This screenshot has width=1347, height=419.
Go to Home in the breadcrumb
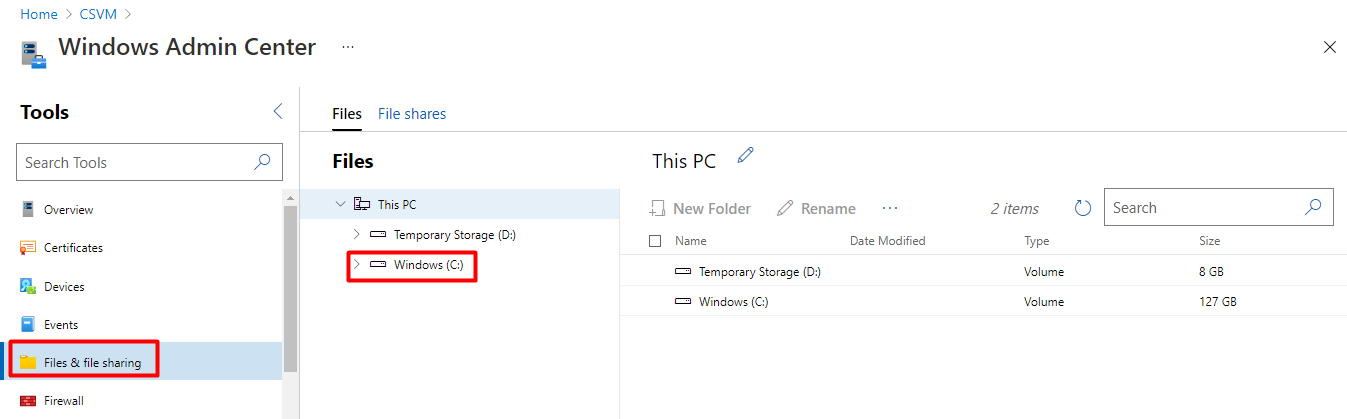pyautogui.click(x=38, y=14)
